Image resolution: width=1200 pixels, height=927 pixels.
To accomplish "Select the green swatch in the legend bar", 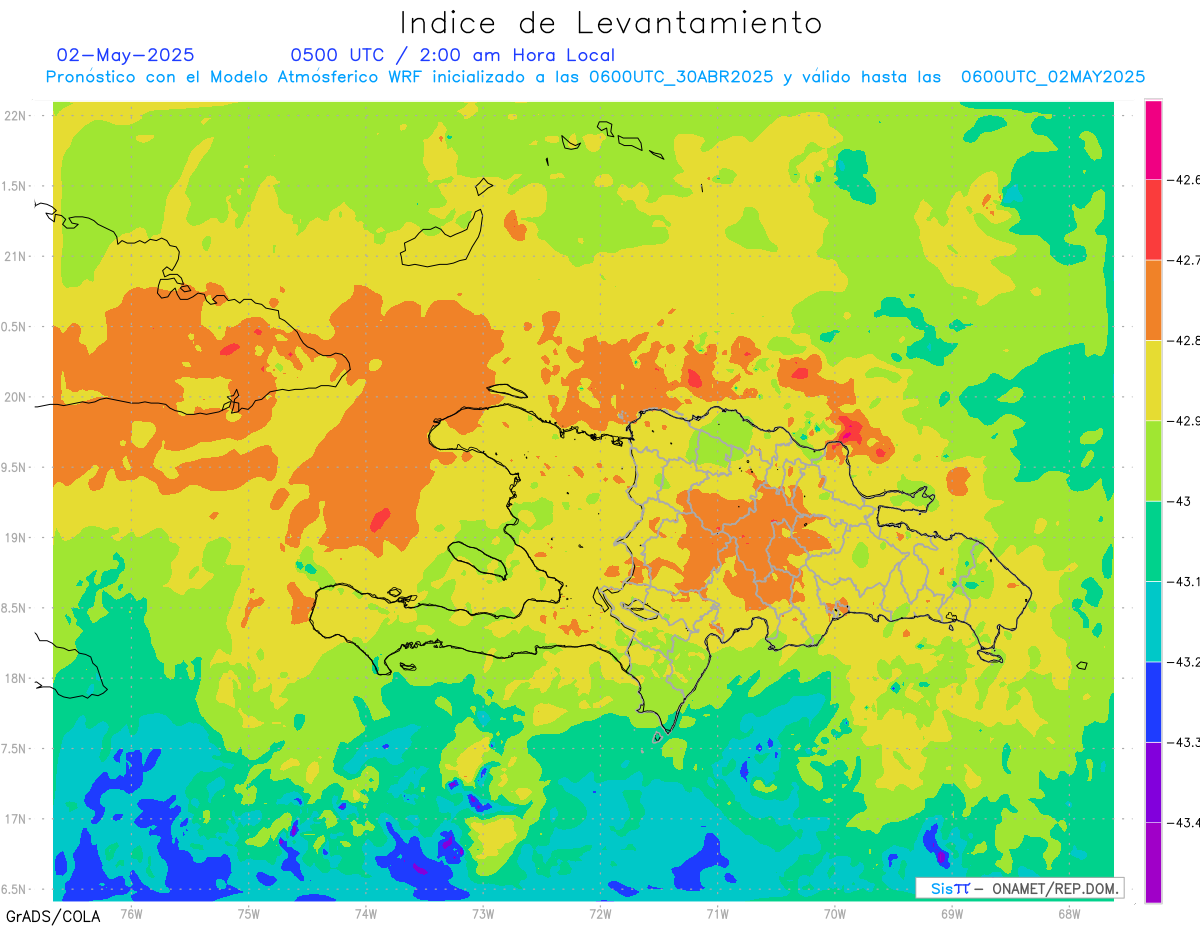I will click(x=1154, y=541).
